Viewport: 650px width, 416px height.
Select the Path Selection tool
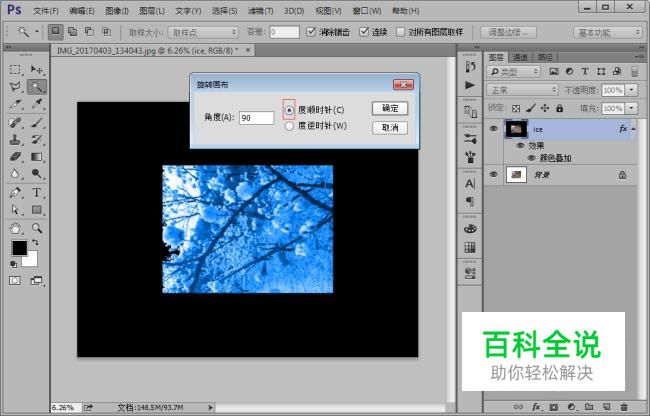(15, 210)
